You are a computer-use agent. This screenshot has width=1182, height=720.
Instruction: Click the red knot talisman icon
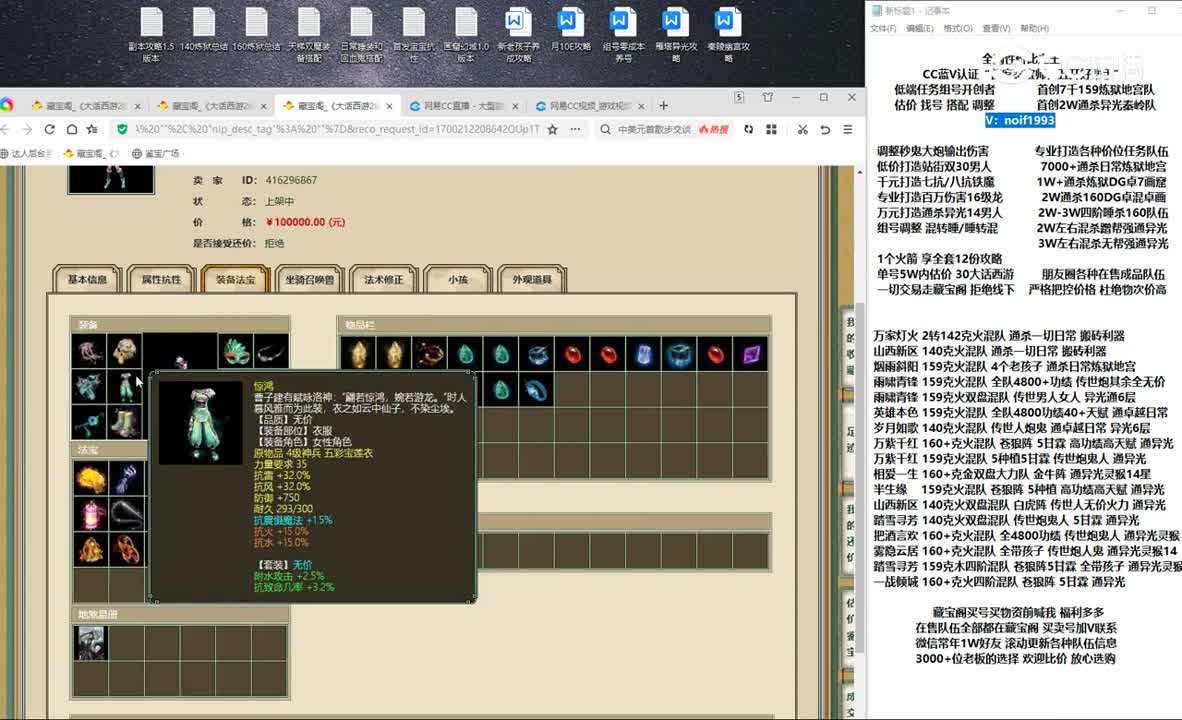coord(126,550)
